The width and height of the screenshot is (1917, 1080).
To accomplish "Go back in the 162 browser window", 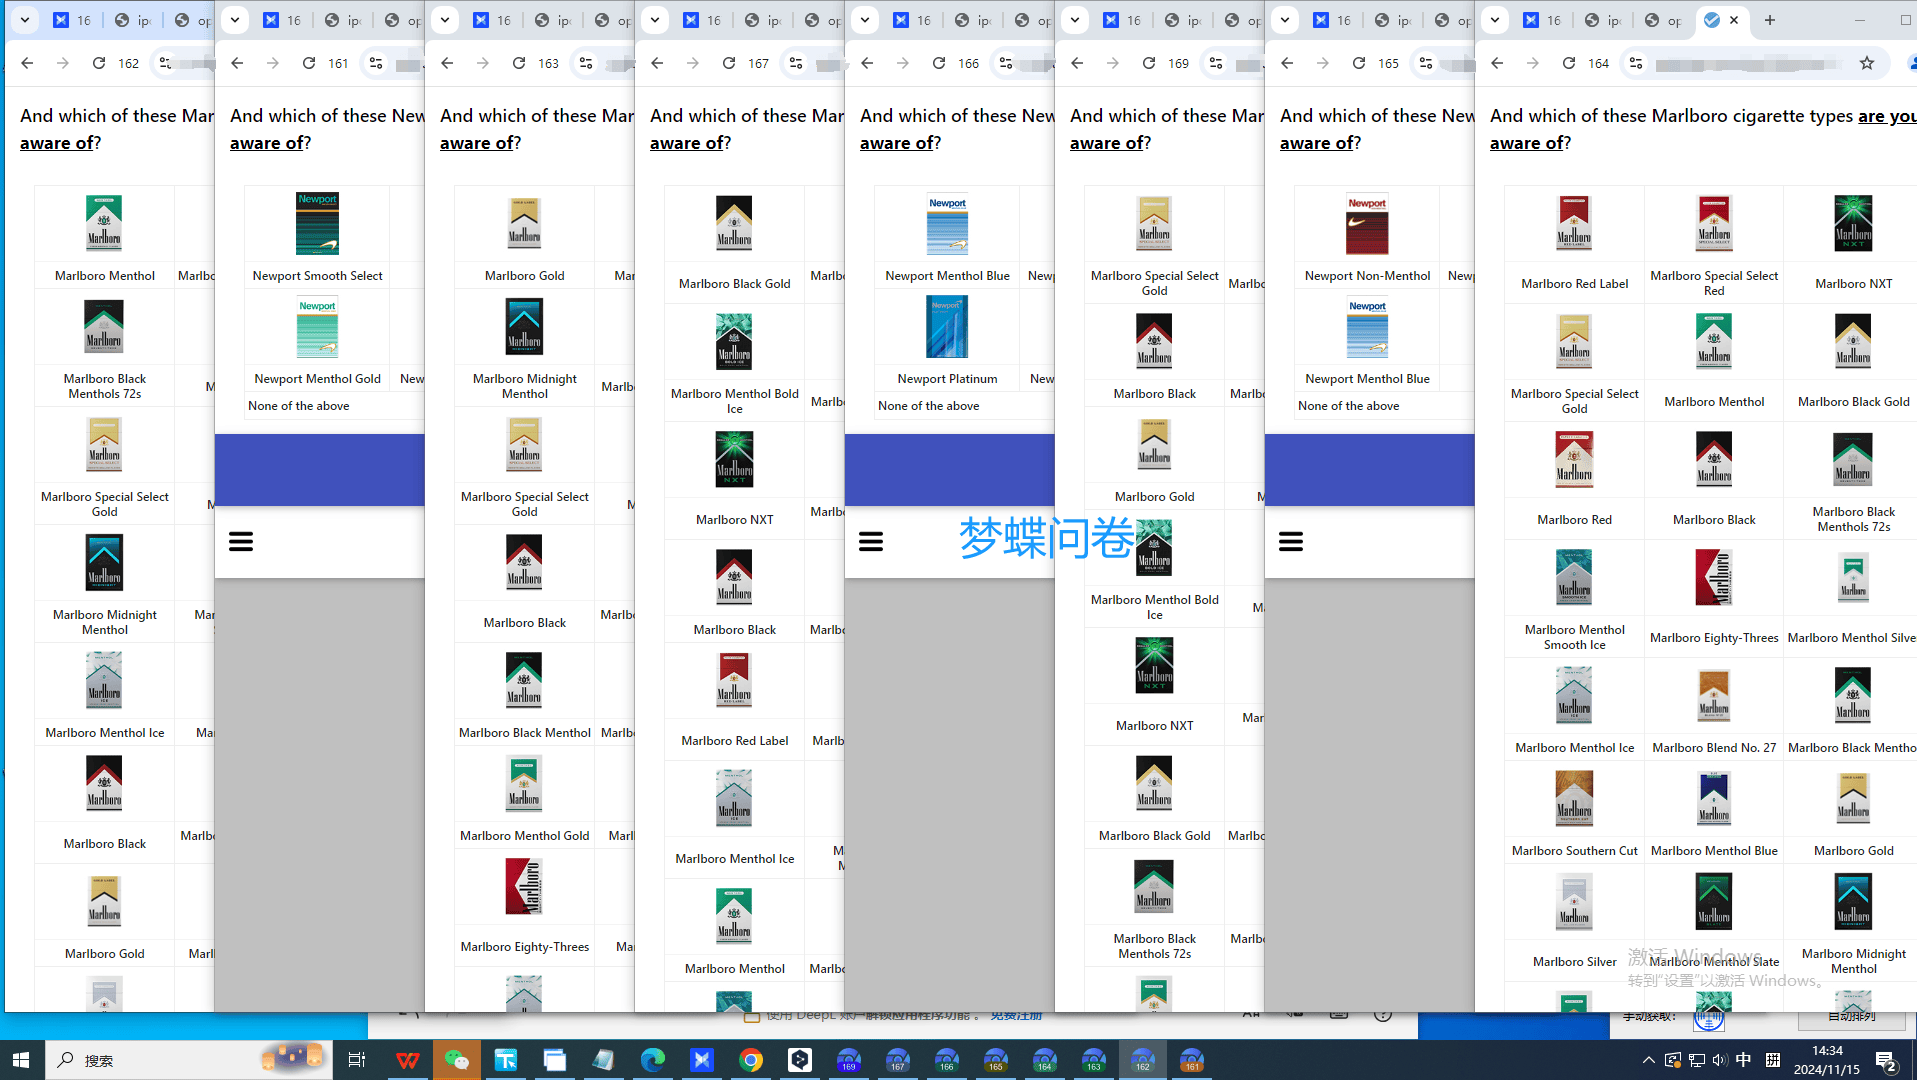I will point(27,63).
